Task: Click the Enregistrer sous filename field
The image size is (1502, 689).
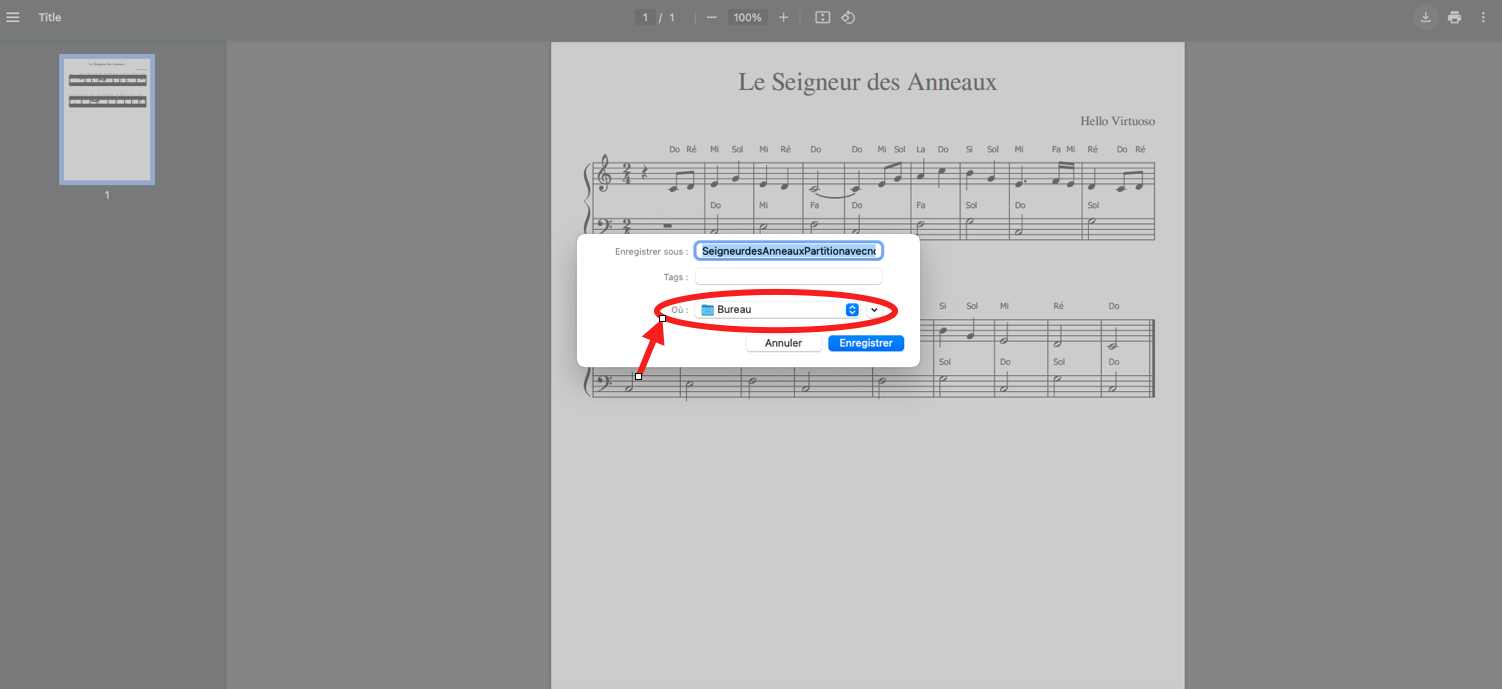Action: click(789, 251)
